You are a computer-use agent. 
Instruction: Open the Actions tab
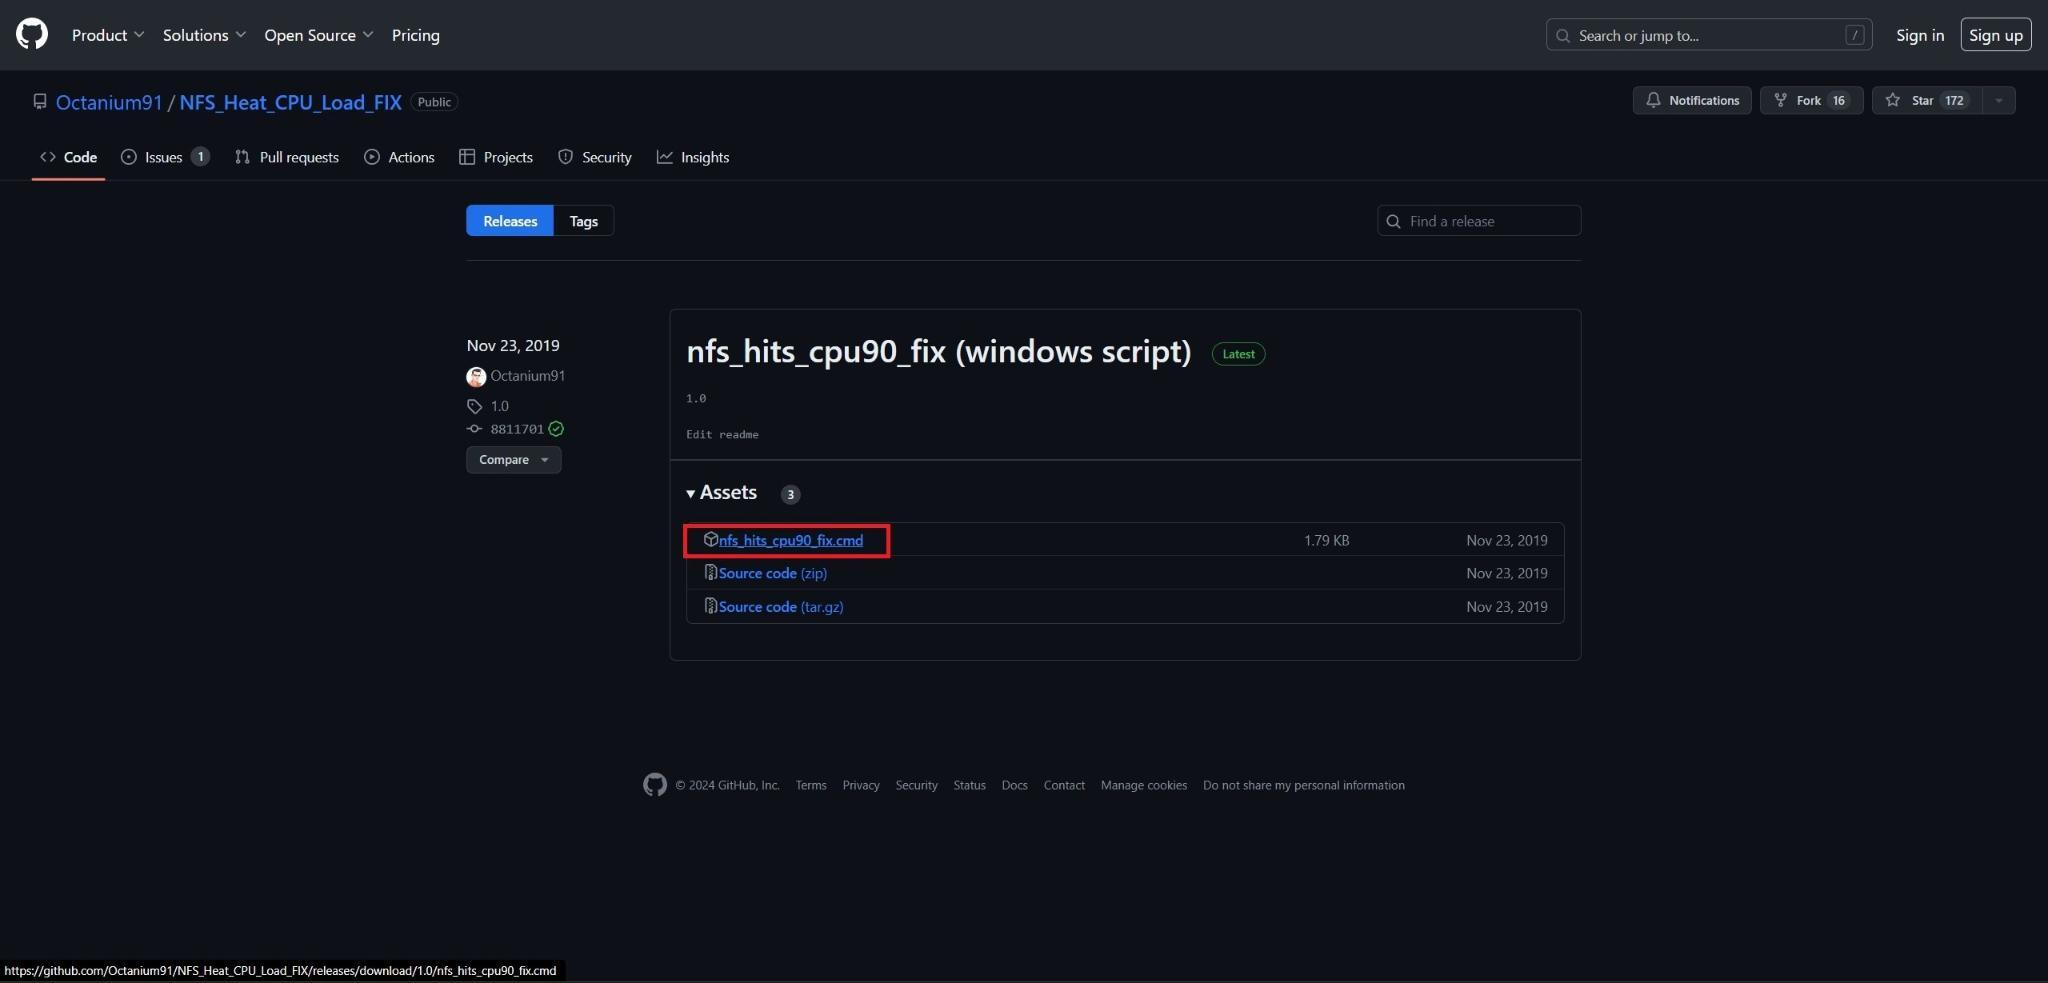[x=399, y=157]
